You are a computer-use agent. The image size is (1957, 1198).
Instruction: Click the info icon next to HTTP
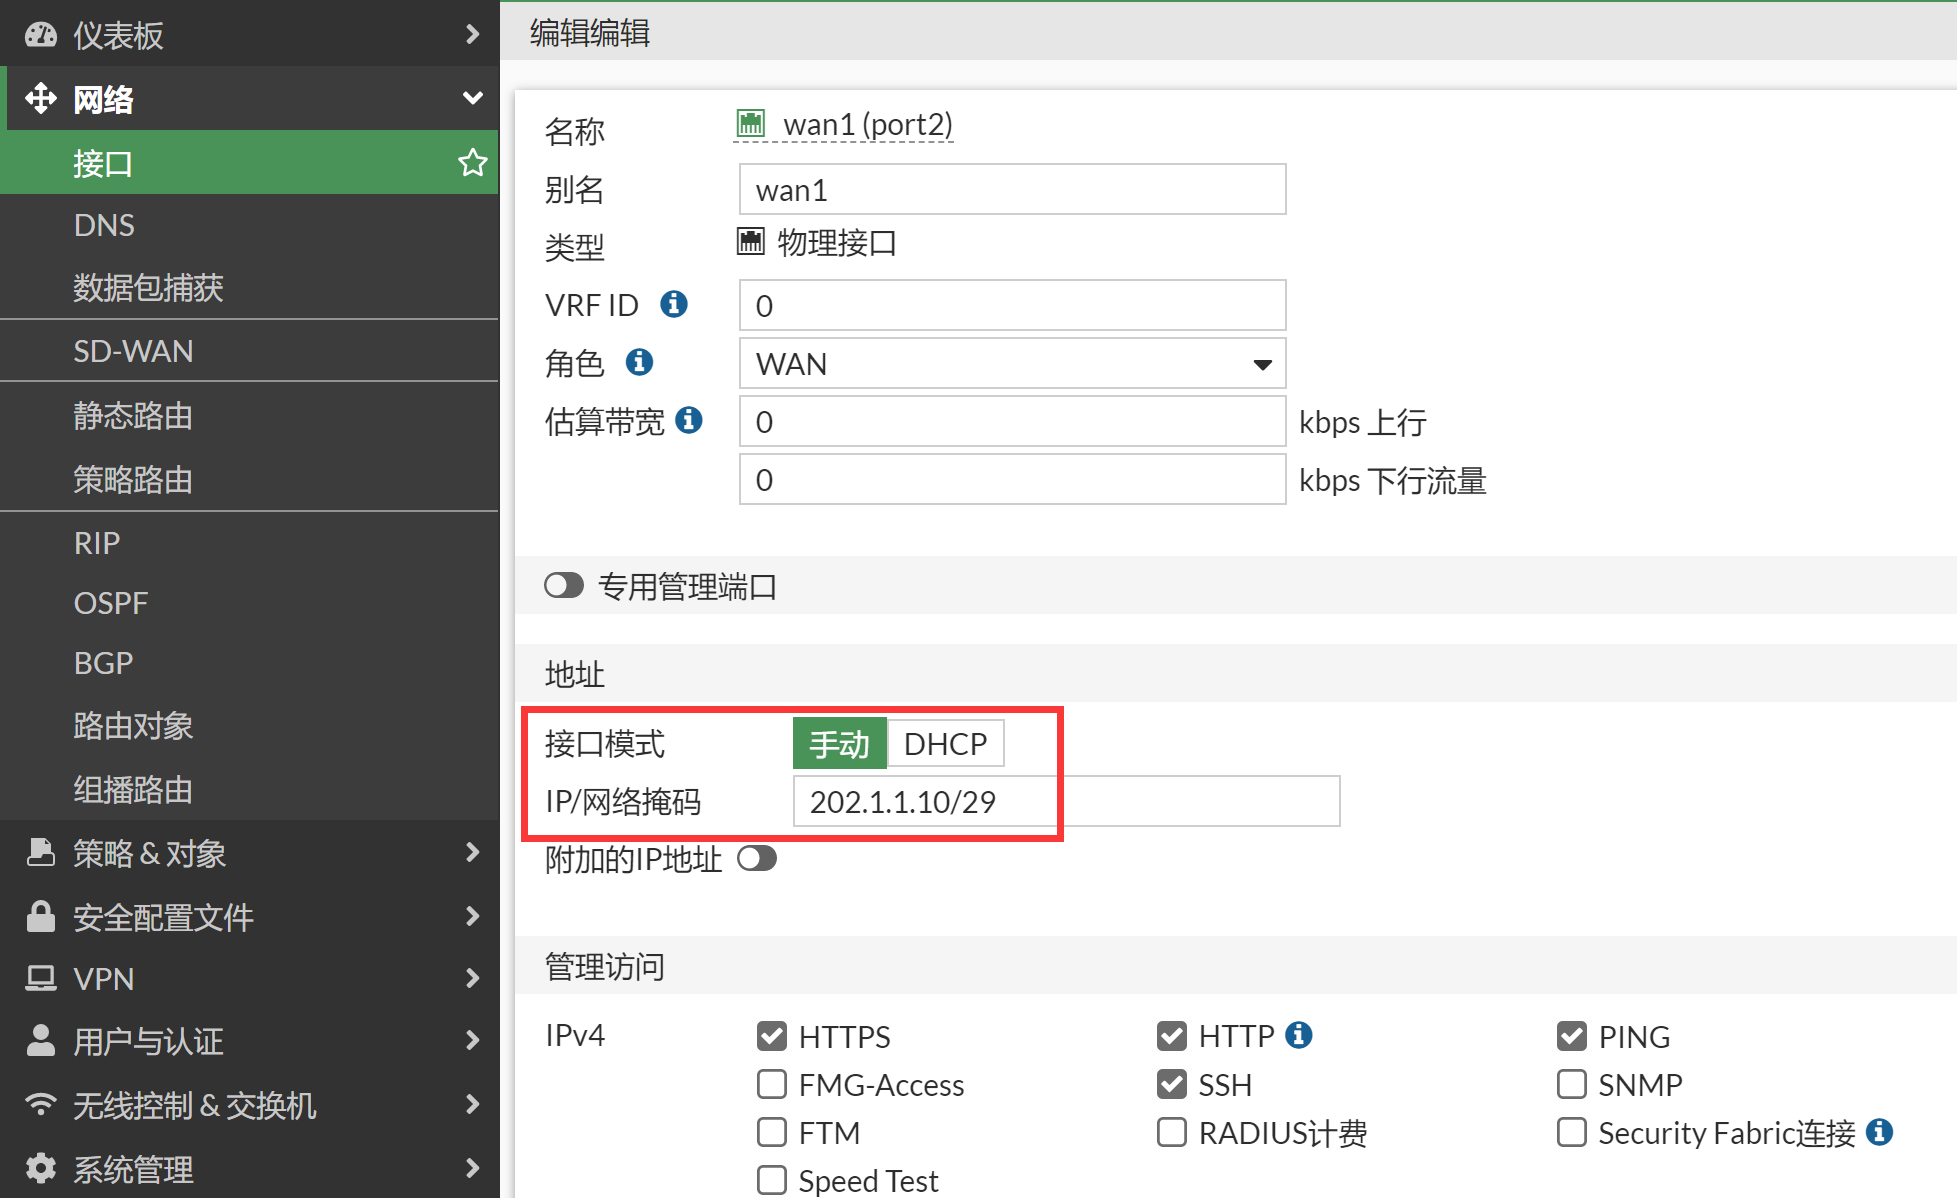[1299, 1035]
